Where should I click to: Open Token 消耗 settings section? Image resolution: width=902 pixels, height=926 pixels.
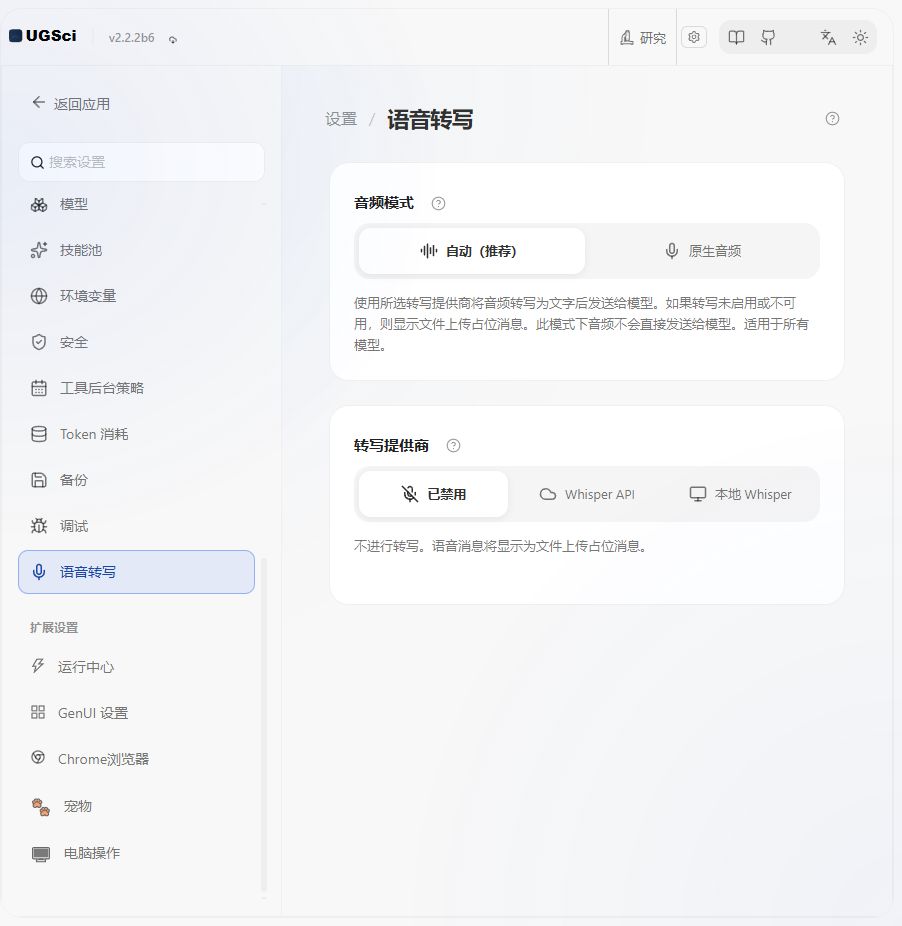coord(136,434)
